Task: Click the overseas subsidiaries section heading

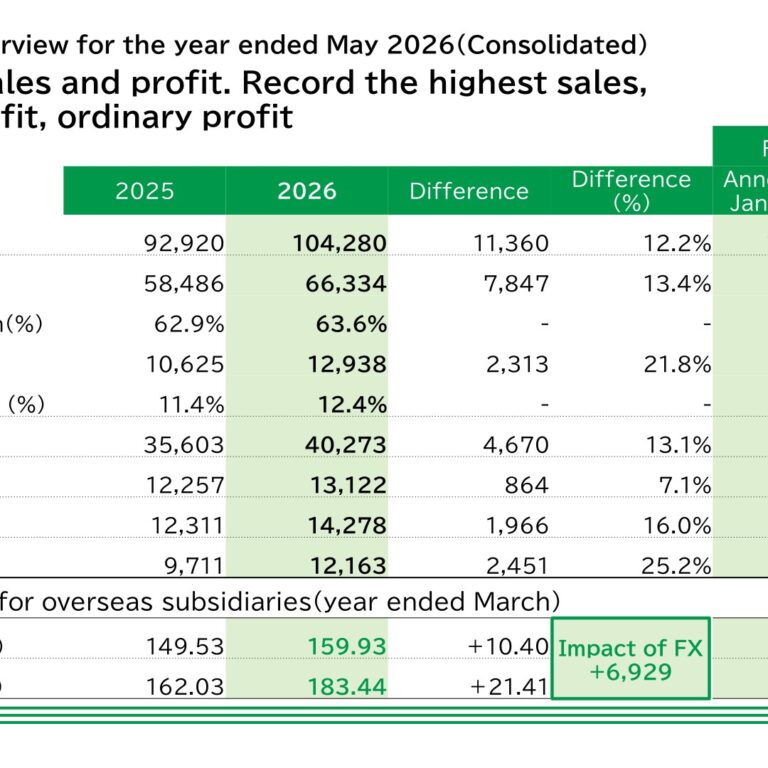Action: 279,602
